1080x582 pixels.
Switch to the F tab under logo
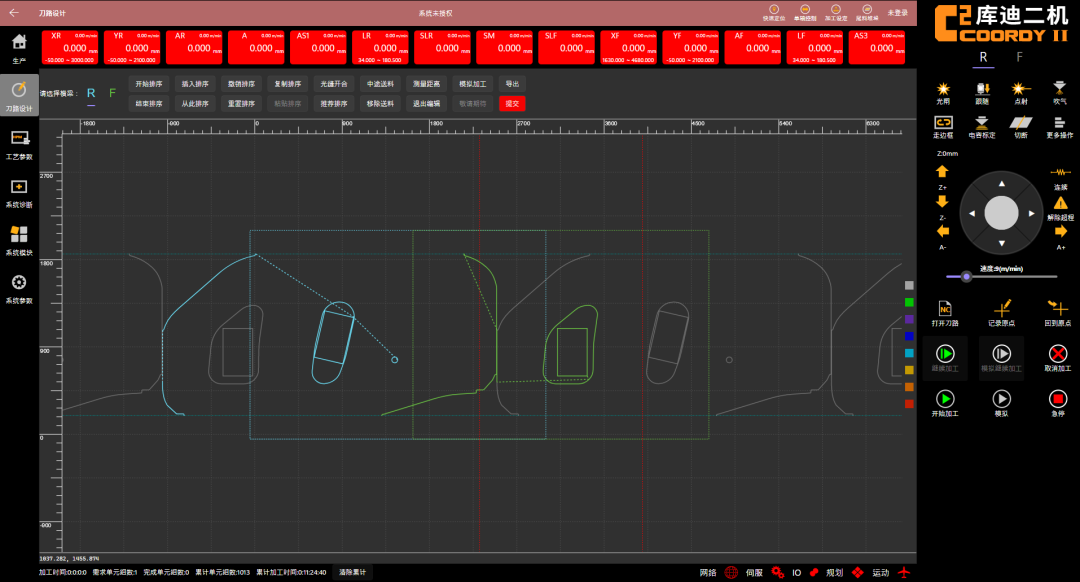[1019, 57]
